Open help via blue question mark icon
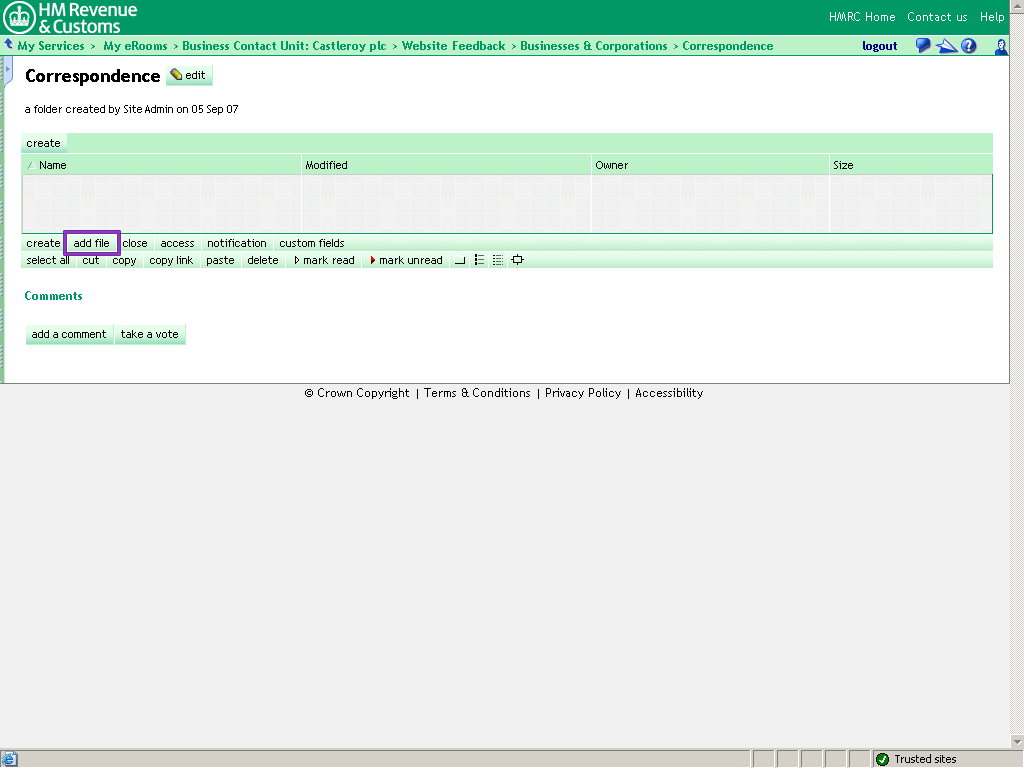This screenshot has height=768, width=1024. [968, 46]
